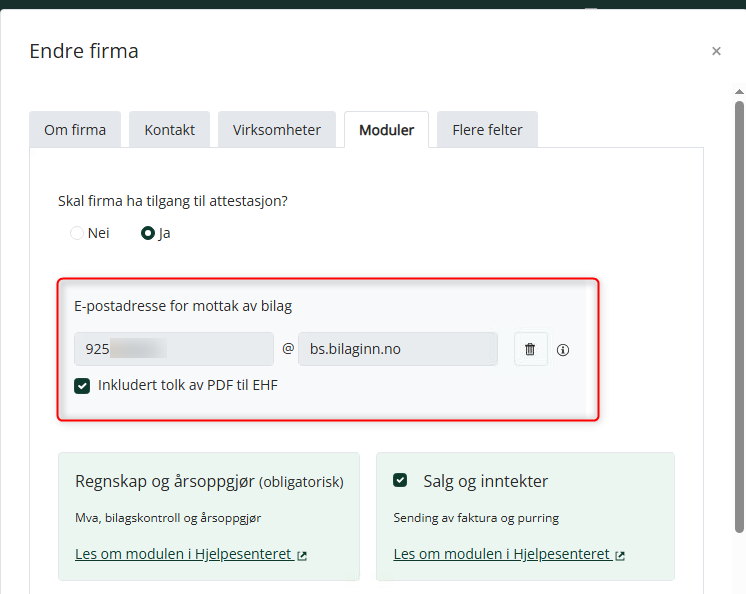This screenshot has width=746, height=594.
Task: Switch to the Om firma tab
Action: [75, 130]
